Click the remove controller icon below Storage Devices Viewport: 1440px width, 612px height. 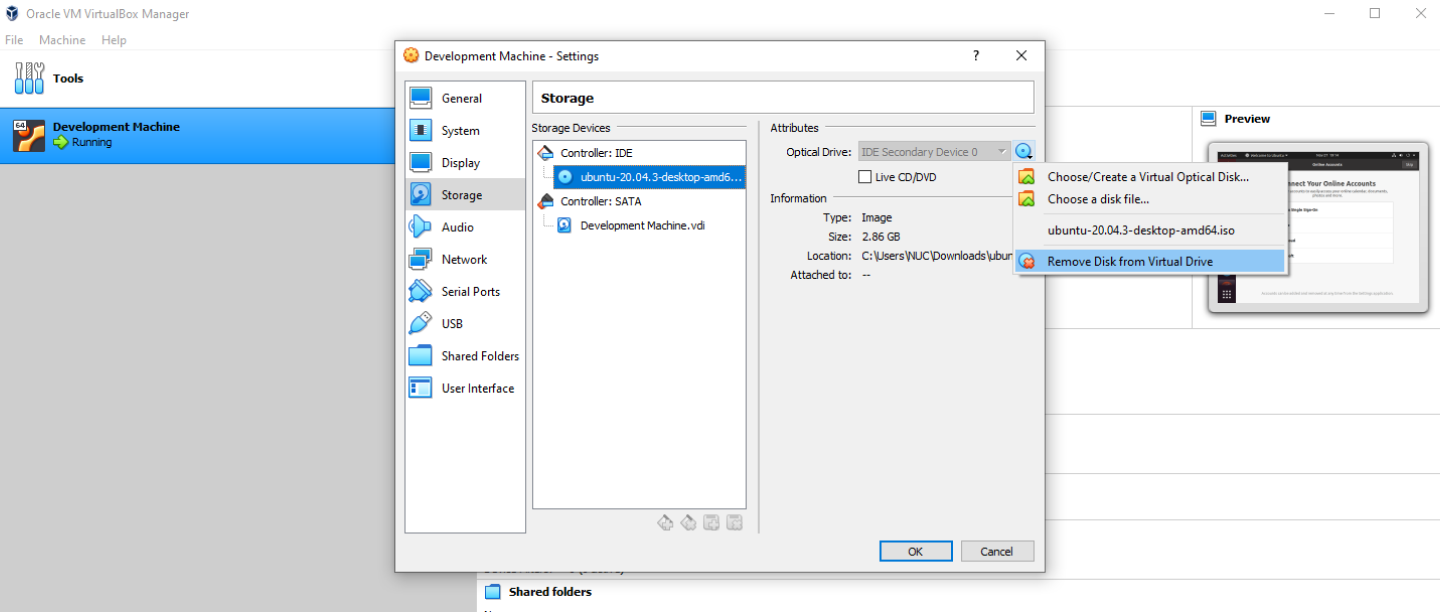(688, 522)
